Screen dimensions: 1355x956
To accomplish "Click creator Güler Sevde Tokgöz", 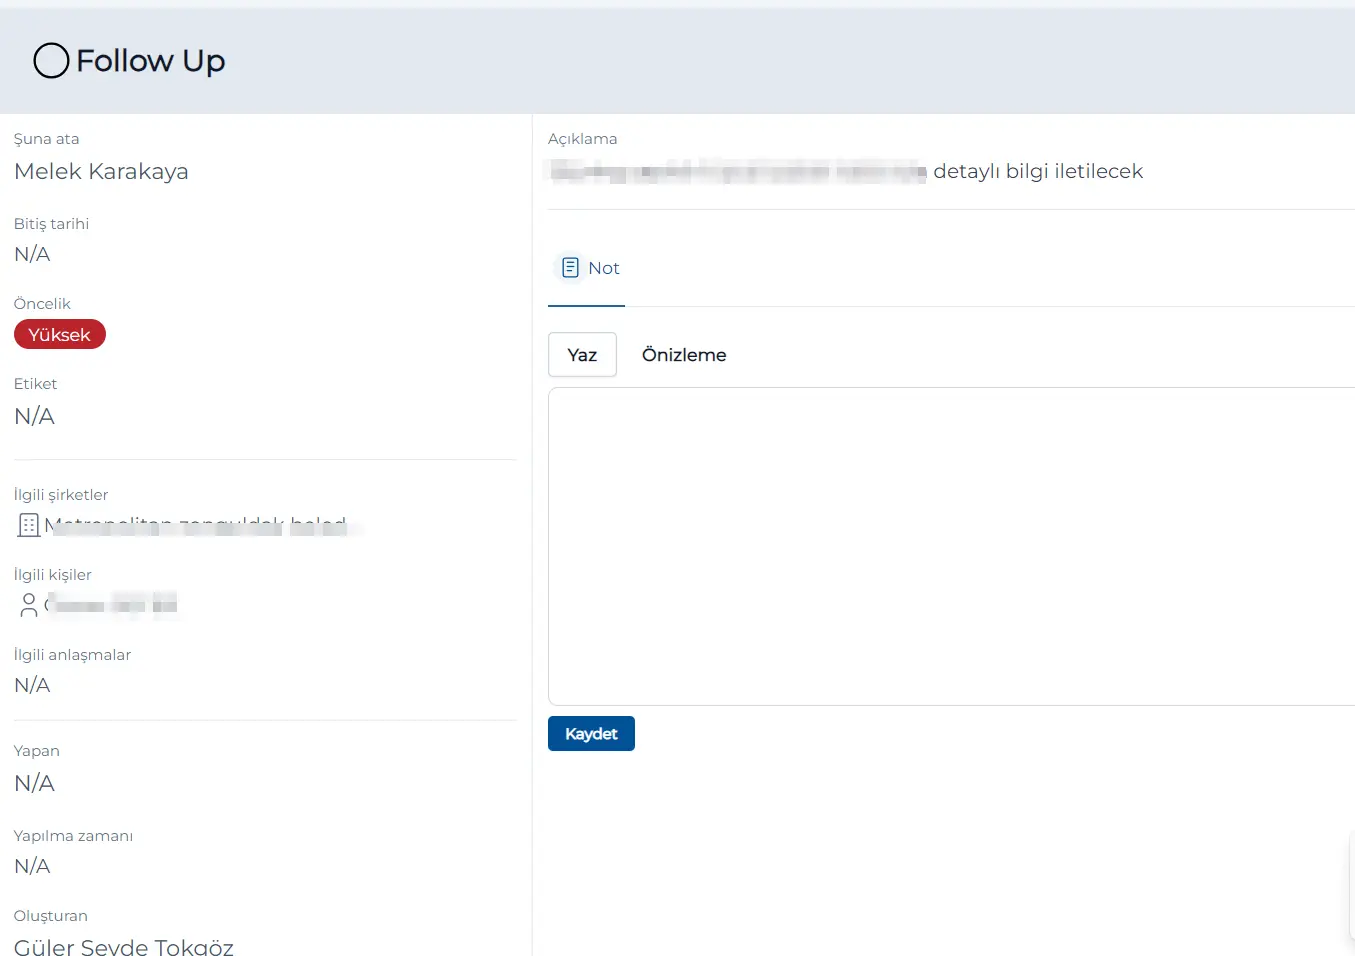I will (x=124, y=946).
